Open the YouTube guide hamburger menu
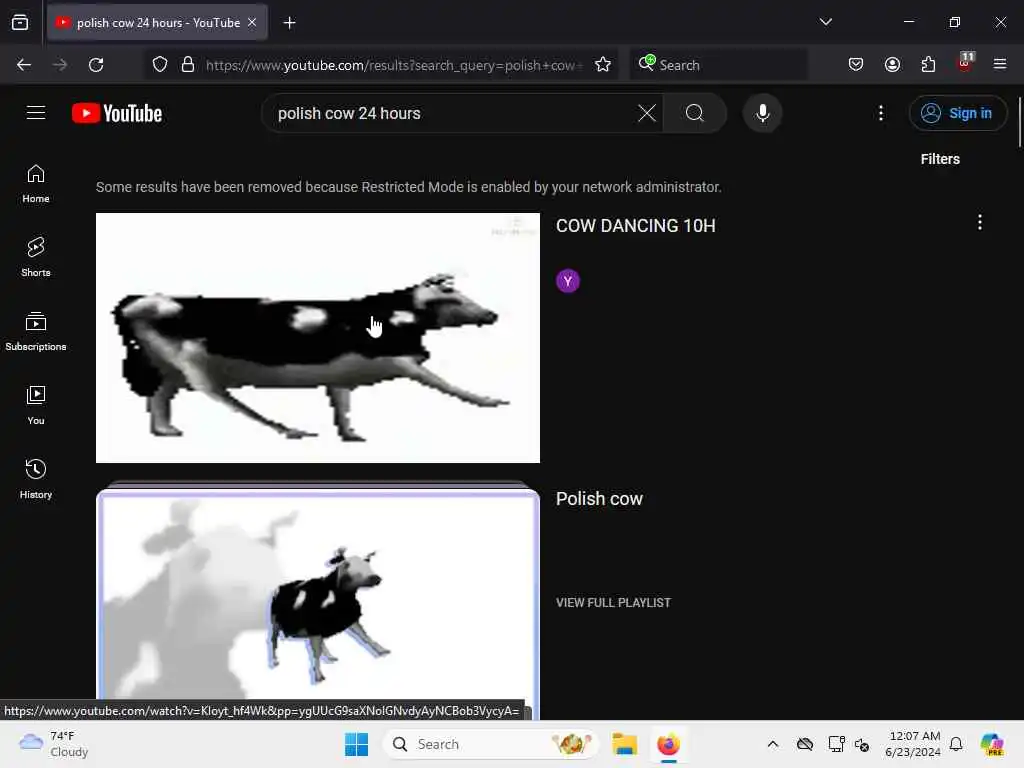 (x=36, y=113)
